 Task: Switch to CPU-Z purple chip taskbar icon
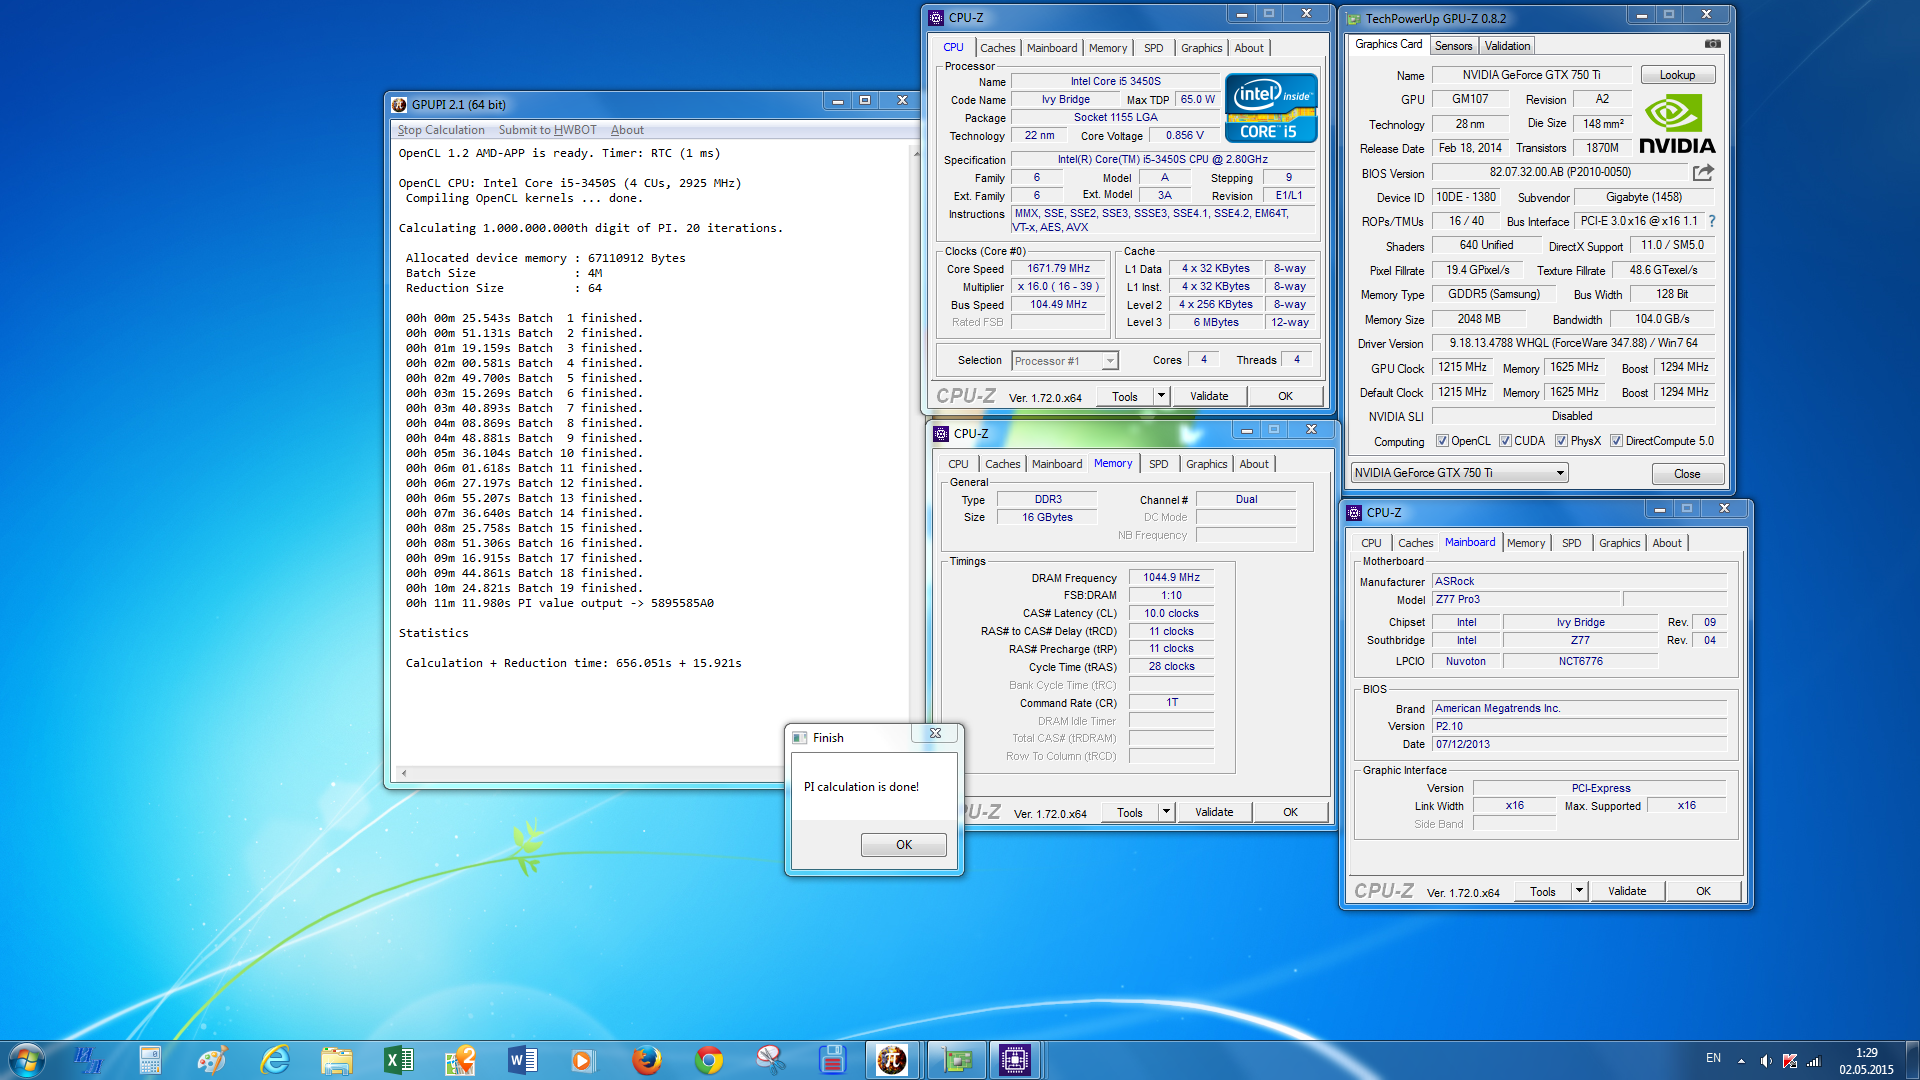(x=1015, y=1060)
